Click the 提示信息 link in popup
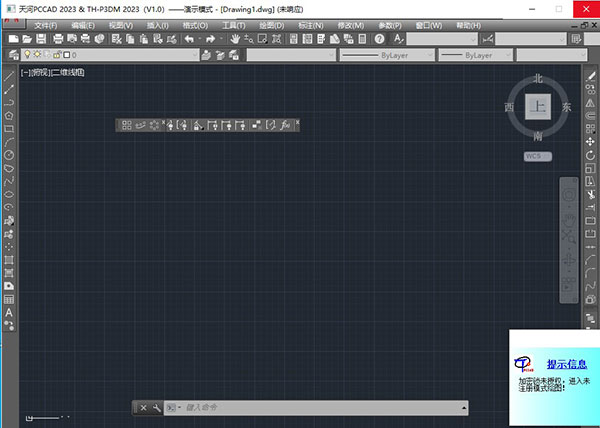 566,364
